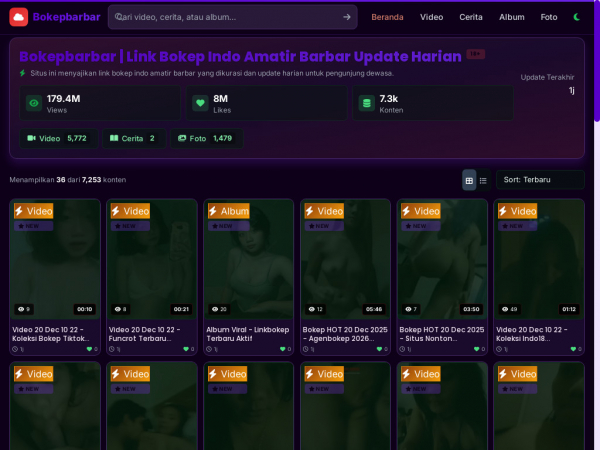
Task: Click the heart icon beside 8M Likes
Action: [x=200, y=103]
